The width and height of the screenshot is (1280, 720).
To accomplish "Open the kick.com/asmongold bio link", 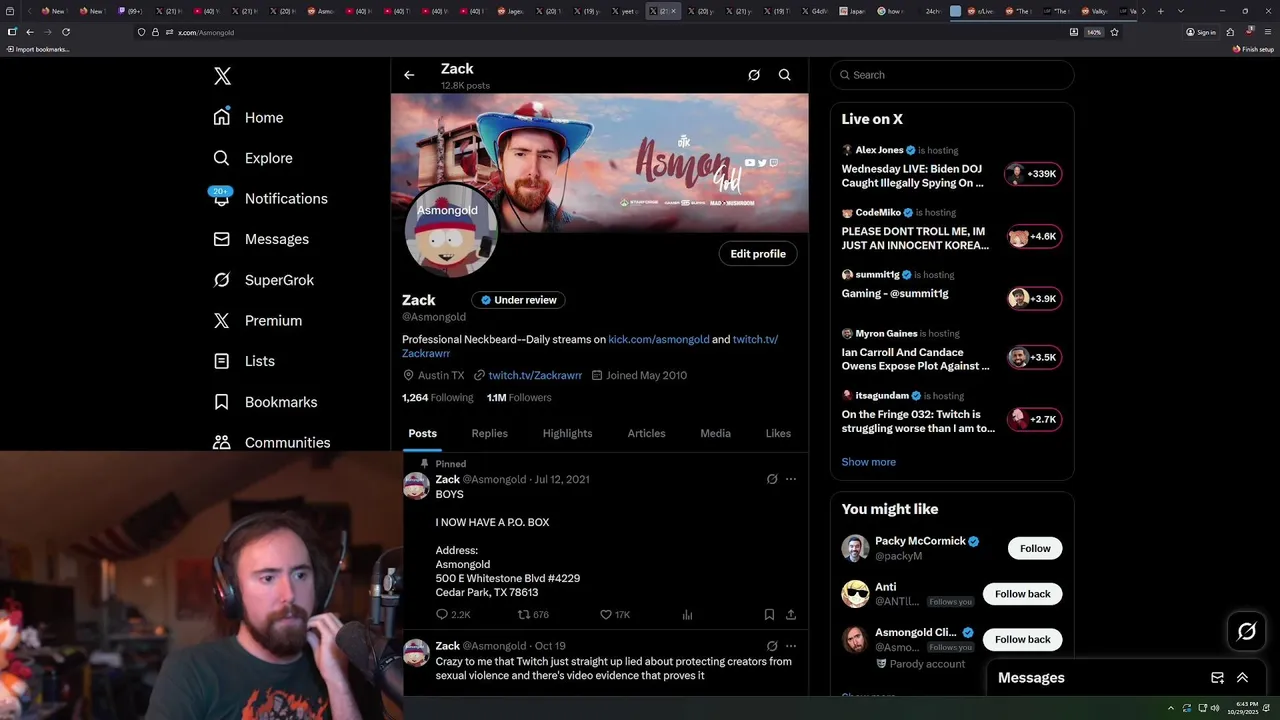I will (x=659, y=339).
